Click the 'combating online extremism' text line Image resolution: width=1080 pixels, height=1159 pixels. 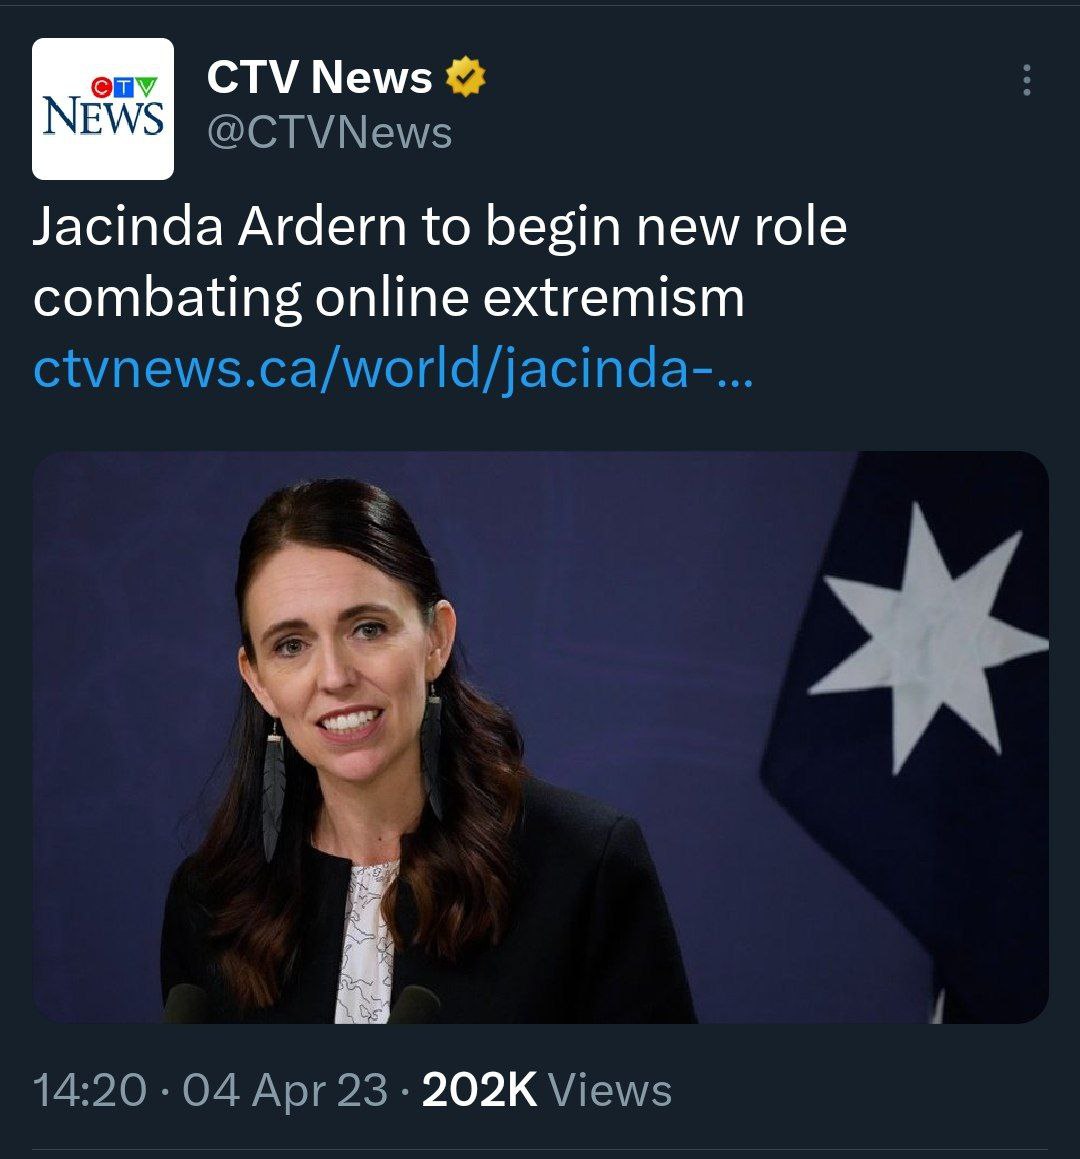point(389,298)
